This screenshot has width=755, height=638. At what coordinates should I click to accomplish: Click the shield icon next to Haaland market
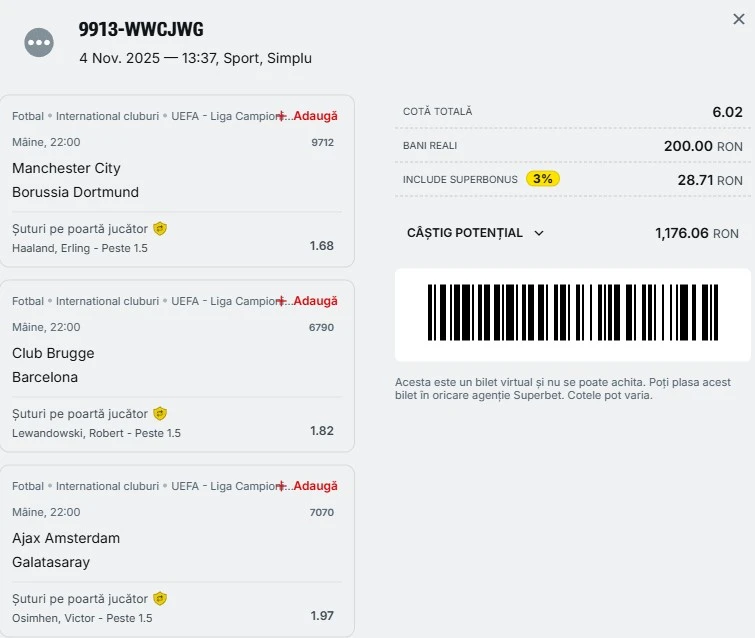pyautogui.click(x=160, y=229)
